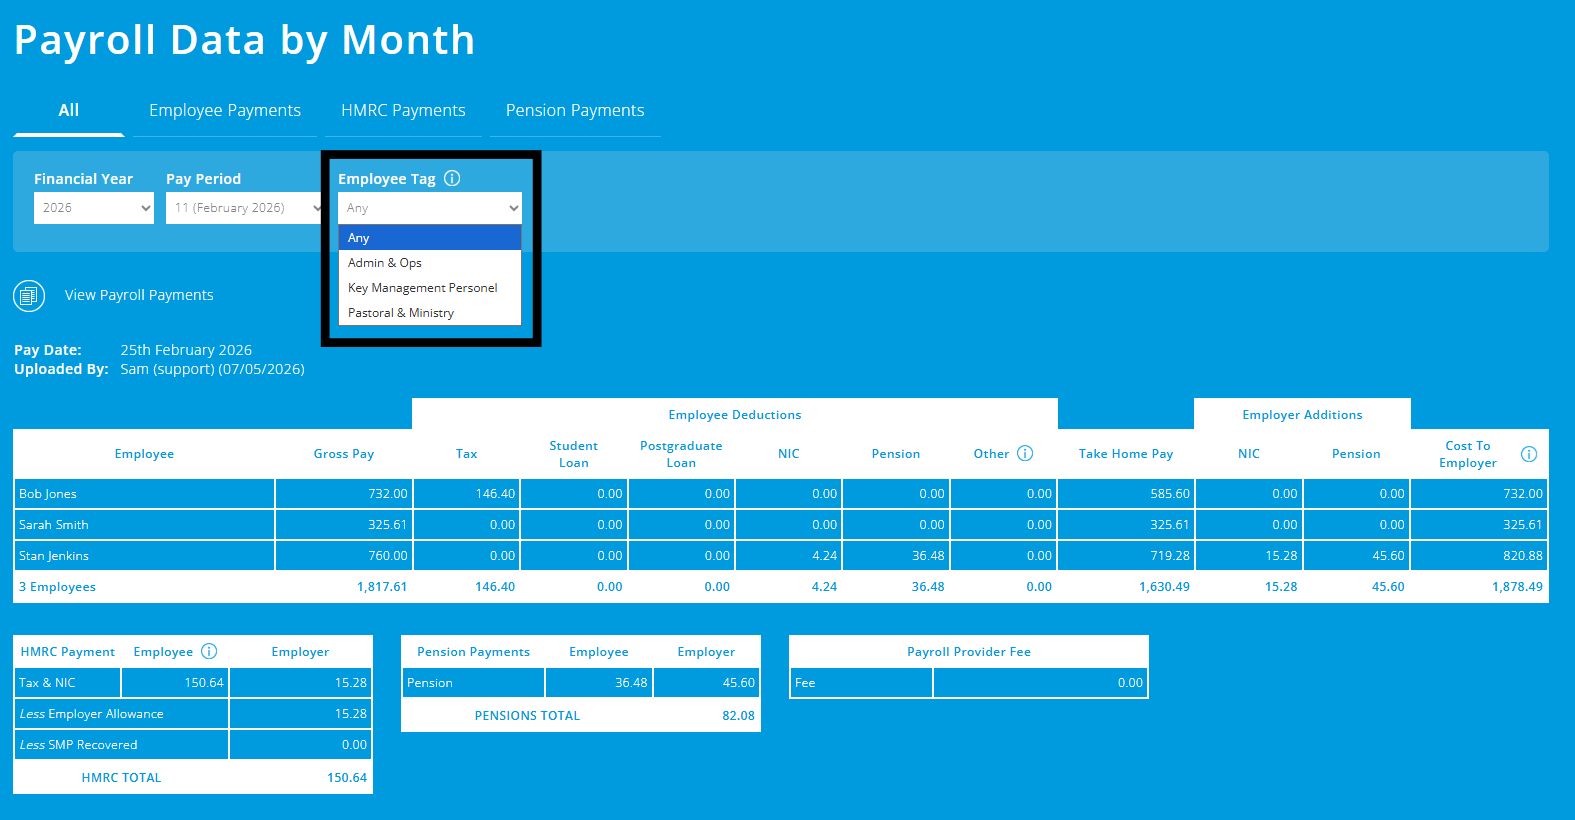The image size is (1575, 820).
Task: Show info for Cost To Employer column
Action: [1529, 454]
